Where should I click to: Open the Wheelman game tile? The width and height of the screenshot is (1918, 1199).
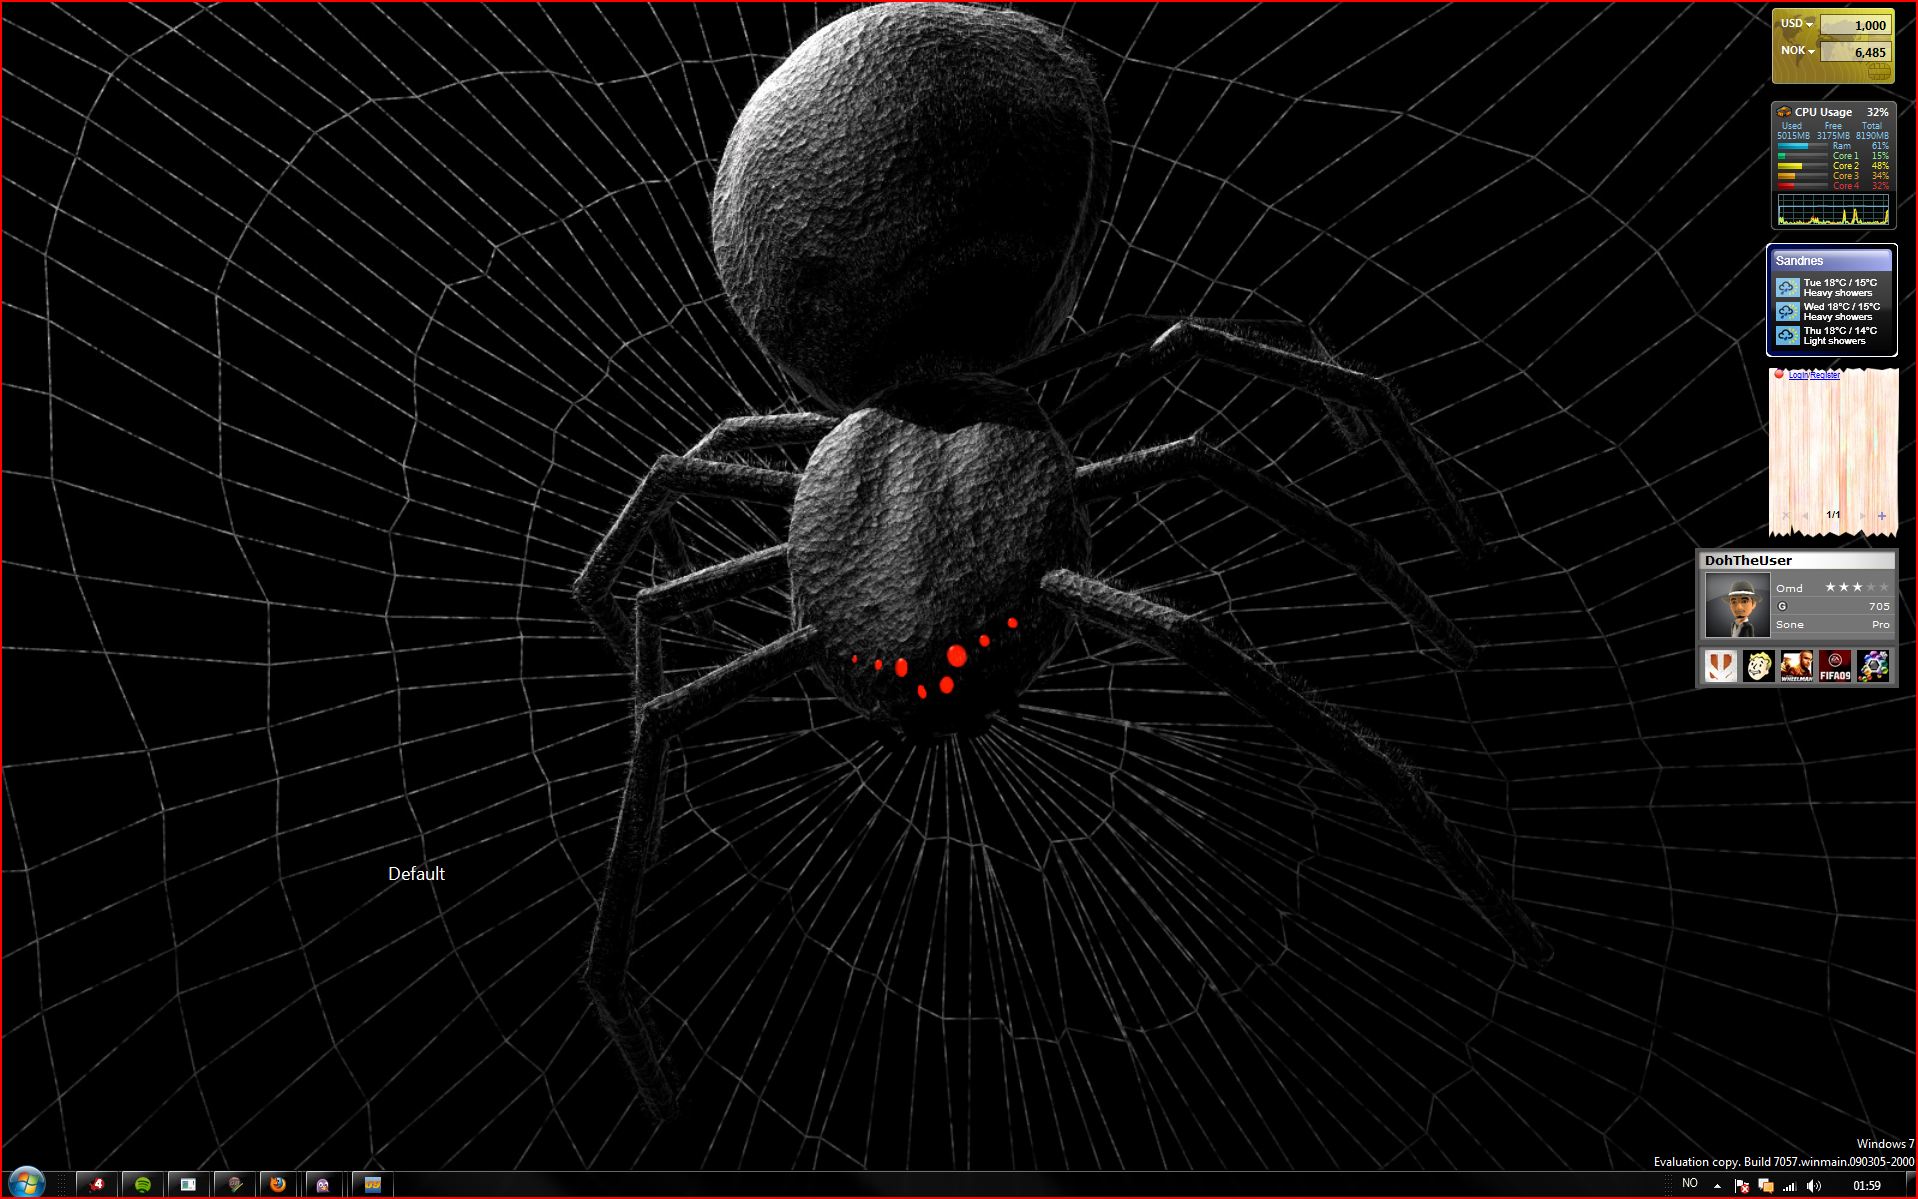(x=1796, y=666)
